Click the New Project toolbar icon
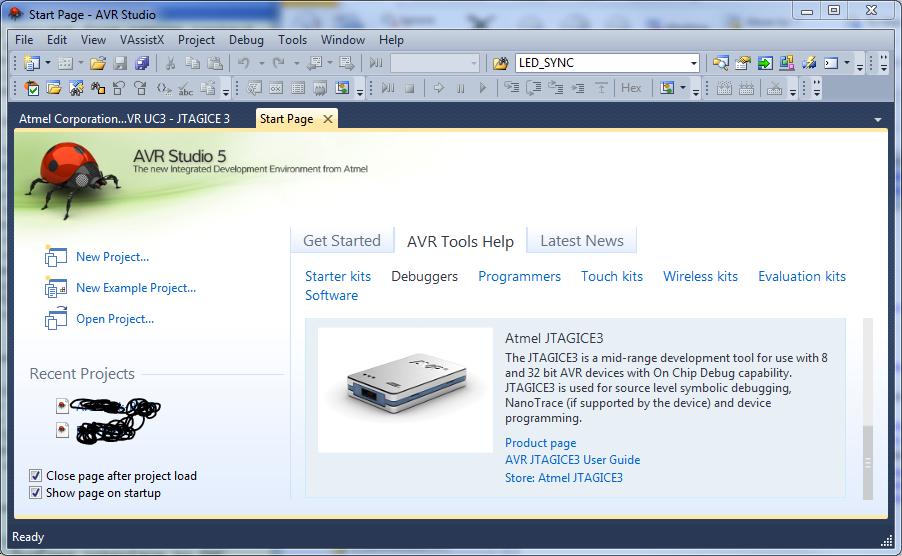 [32, 63]
